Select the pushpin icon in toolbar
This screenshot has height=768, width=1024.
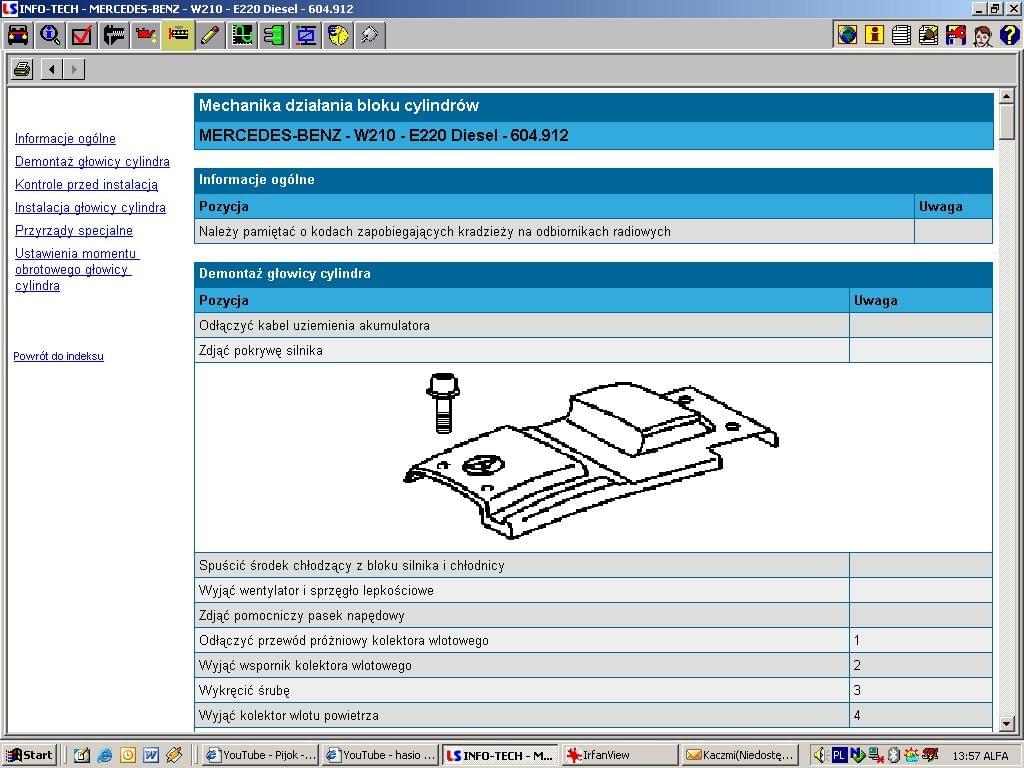click(x=370, y=35)
